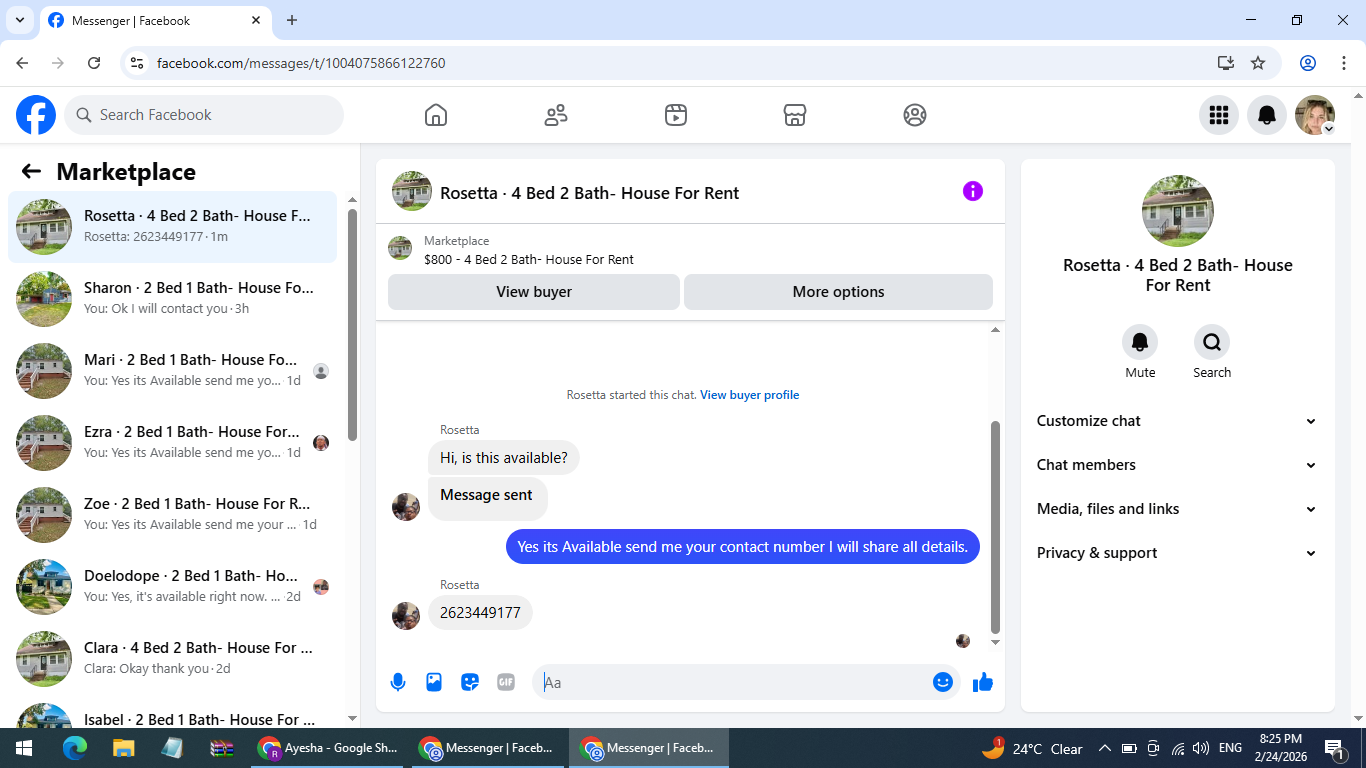Click the browser address bar URL

coord(301,63)
